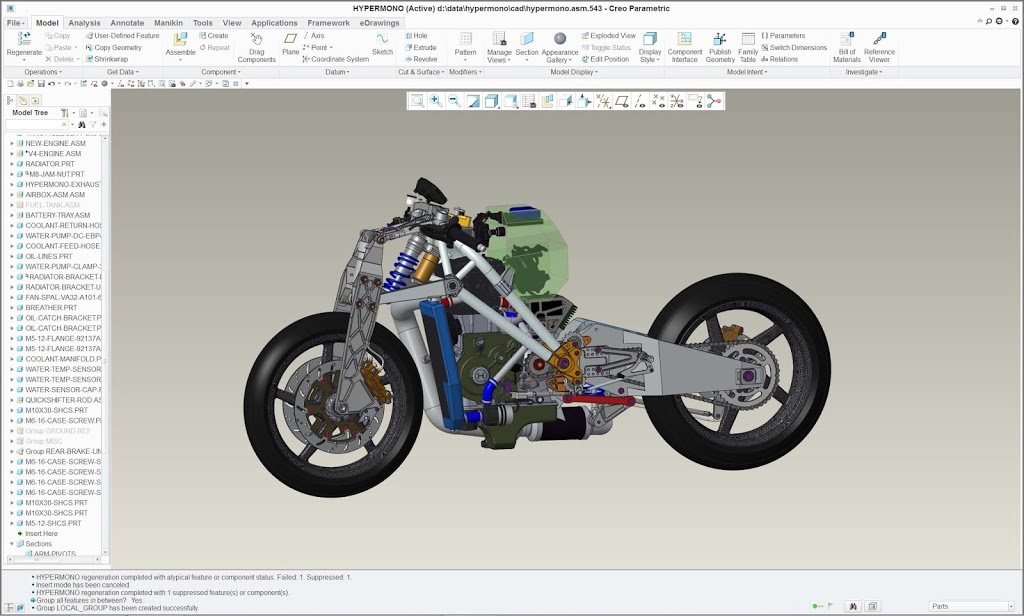Open the Sketch tool

(382, 40)
